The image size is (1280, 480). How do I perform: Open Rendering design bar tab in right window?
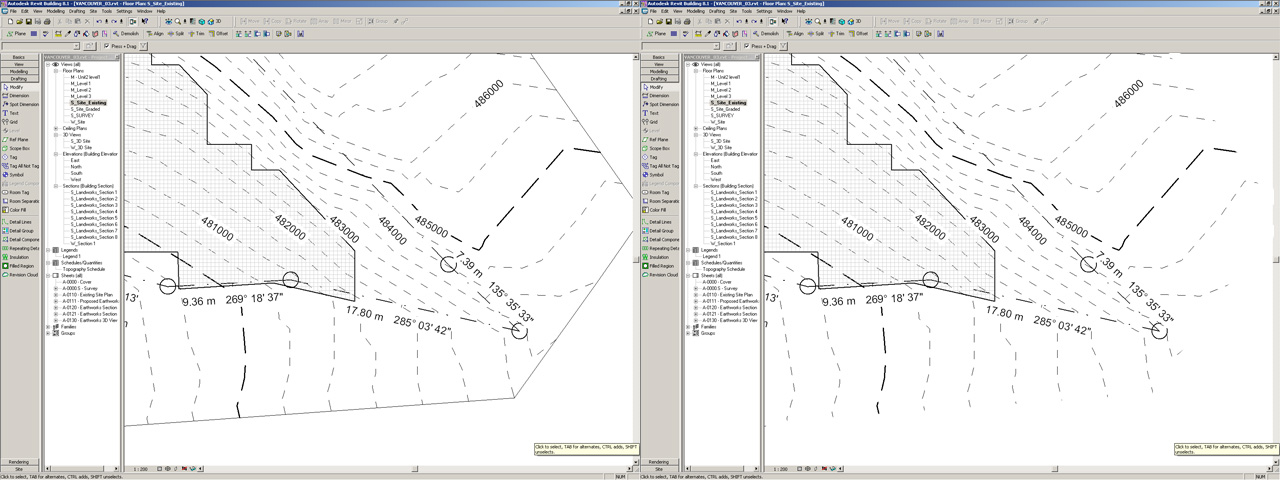click(659, 462)
